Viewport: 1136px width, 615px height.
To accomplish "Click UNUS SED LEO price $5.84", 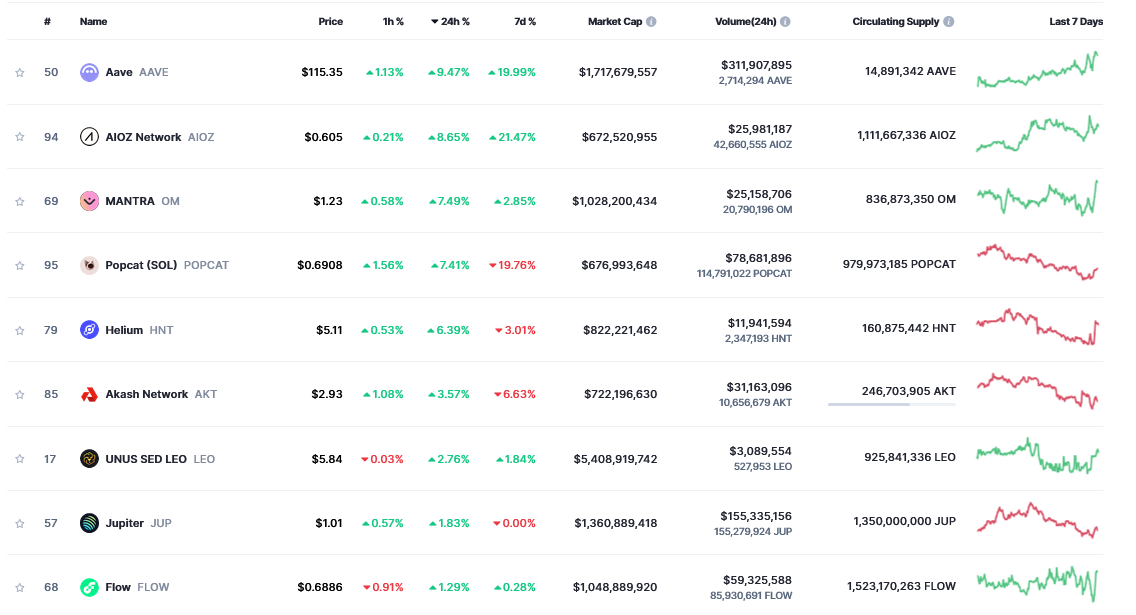I will 327,459.
